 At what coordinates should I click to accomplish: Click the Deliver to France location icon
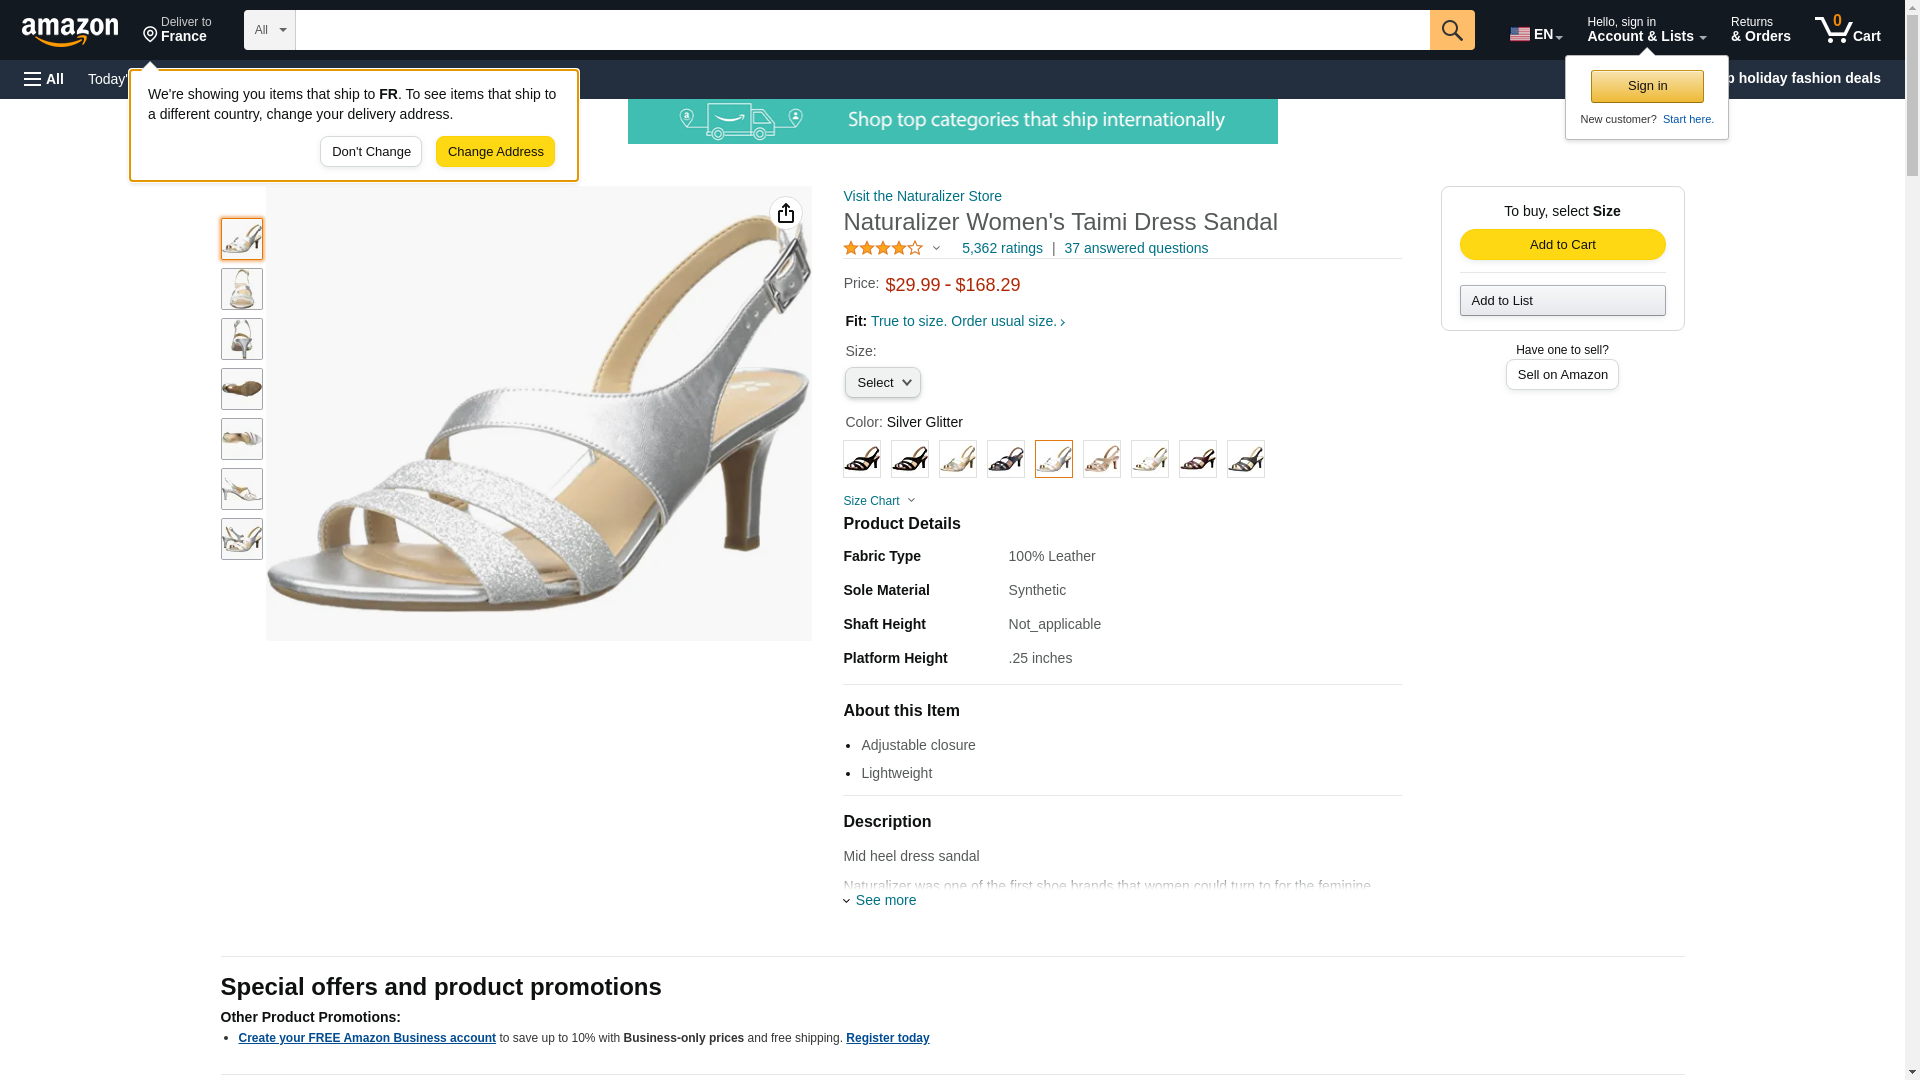(151, 36)
